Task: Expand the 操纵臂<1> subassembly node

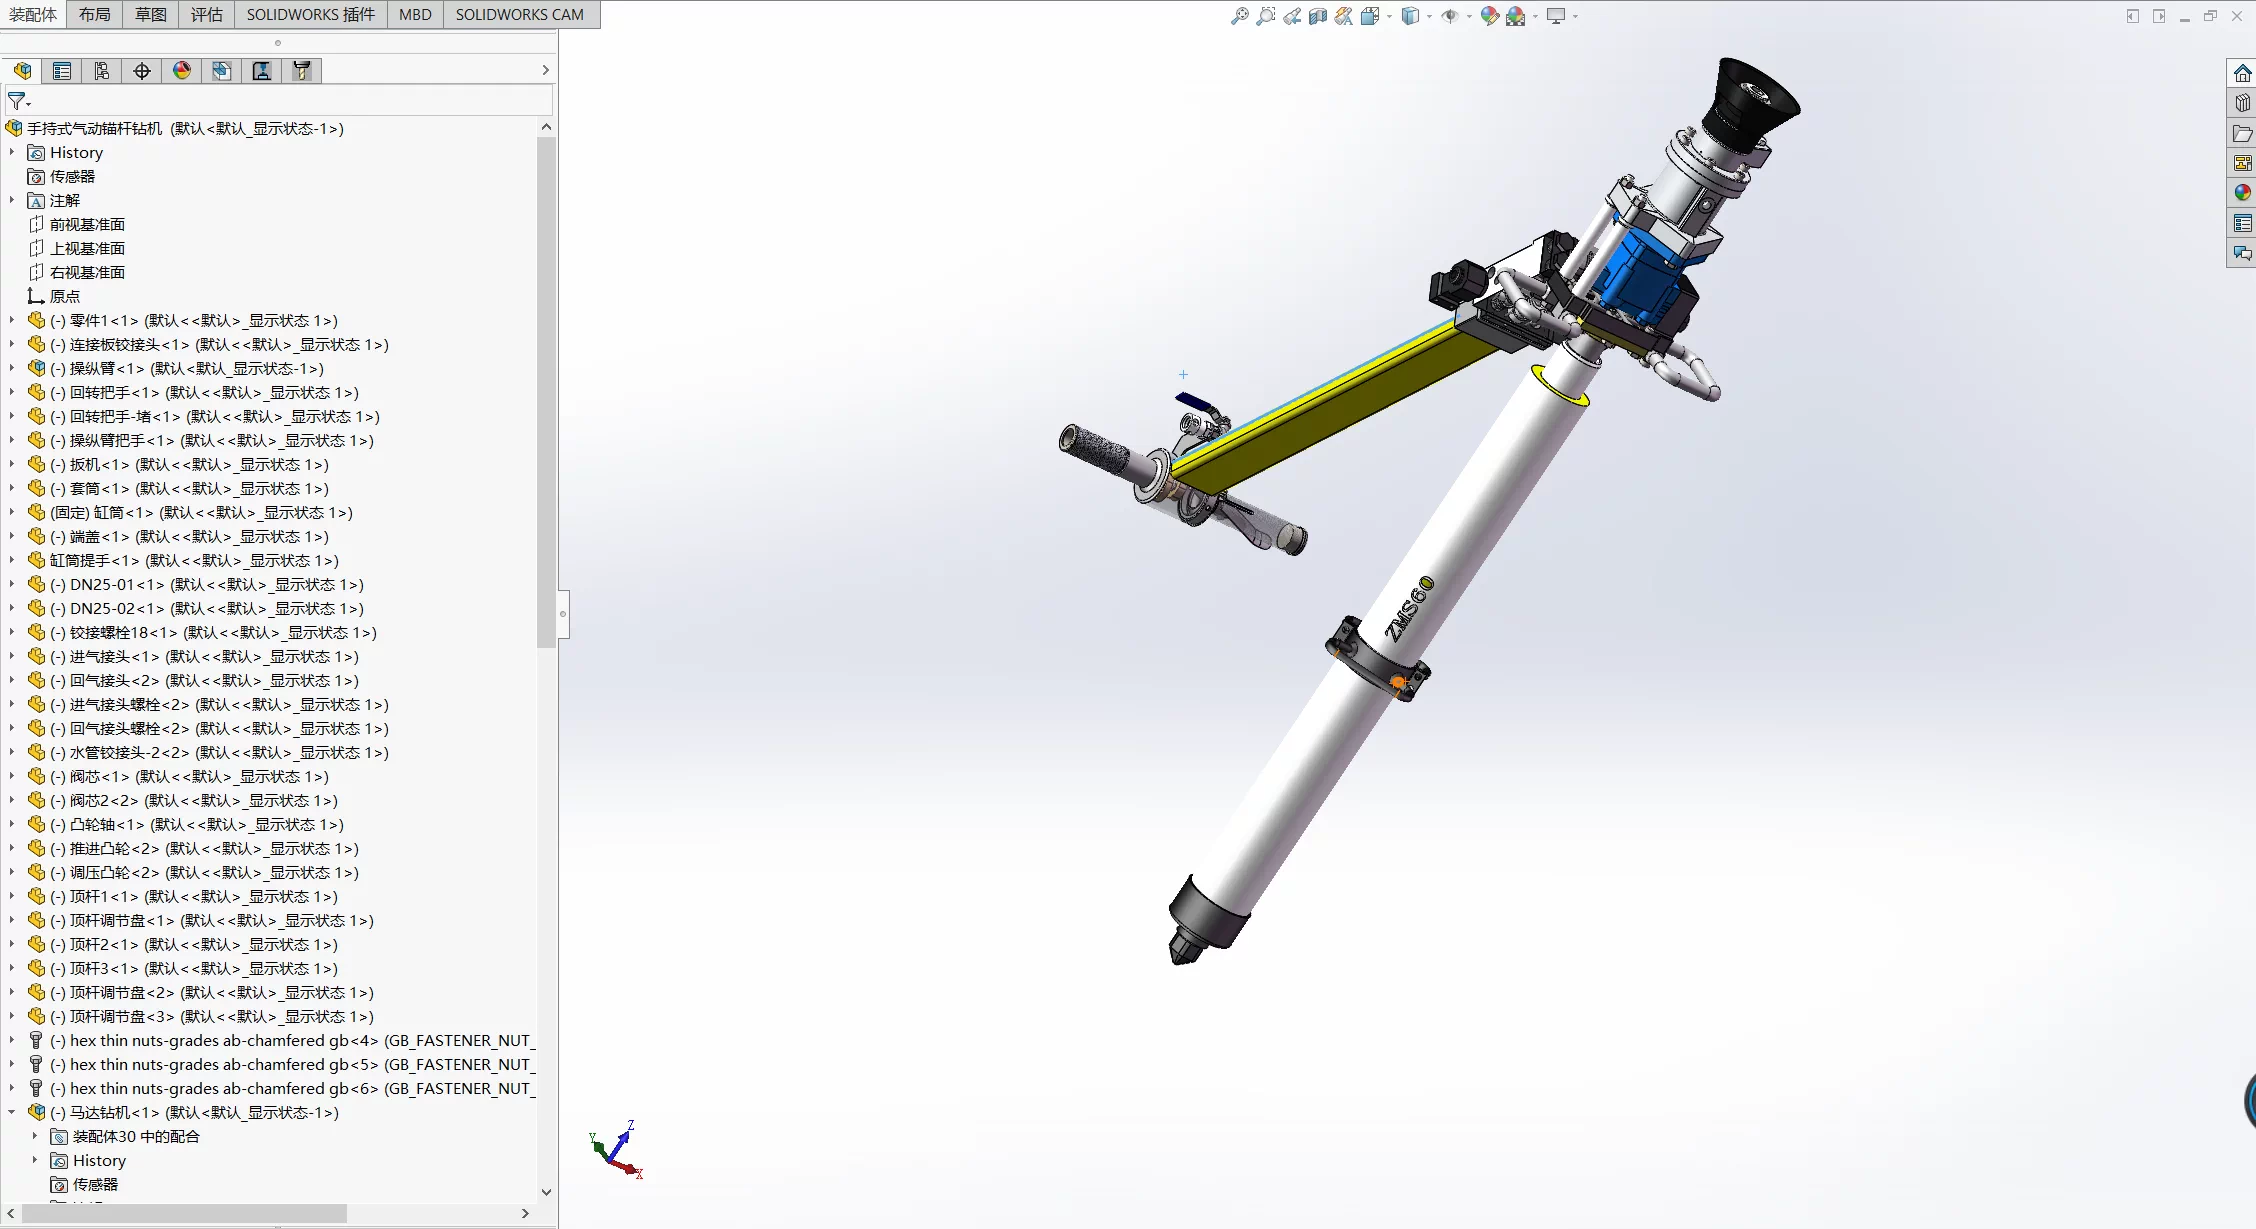Action: click(x=12, y=368)
